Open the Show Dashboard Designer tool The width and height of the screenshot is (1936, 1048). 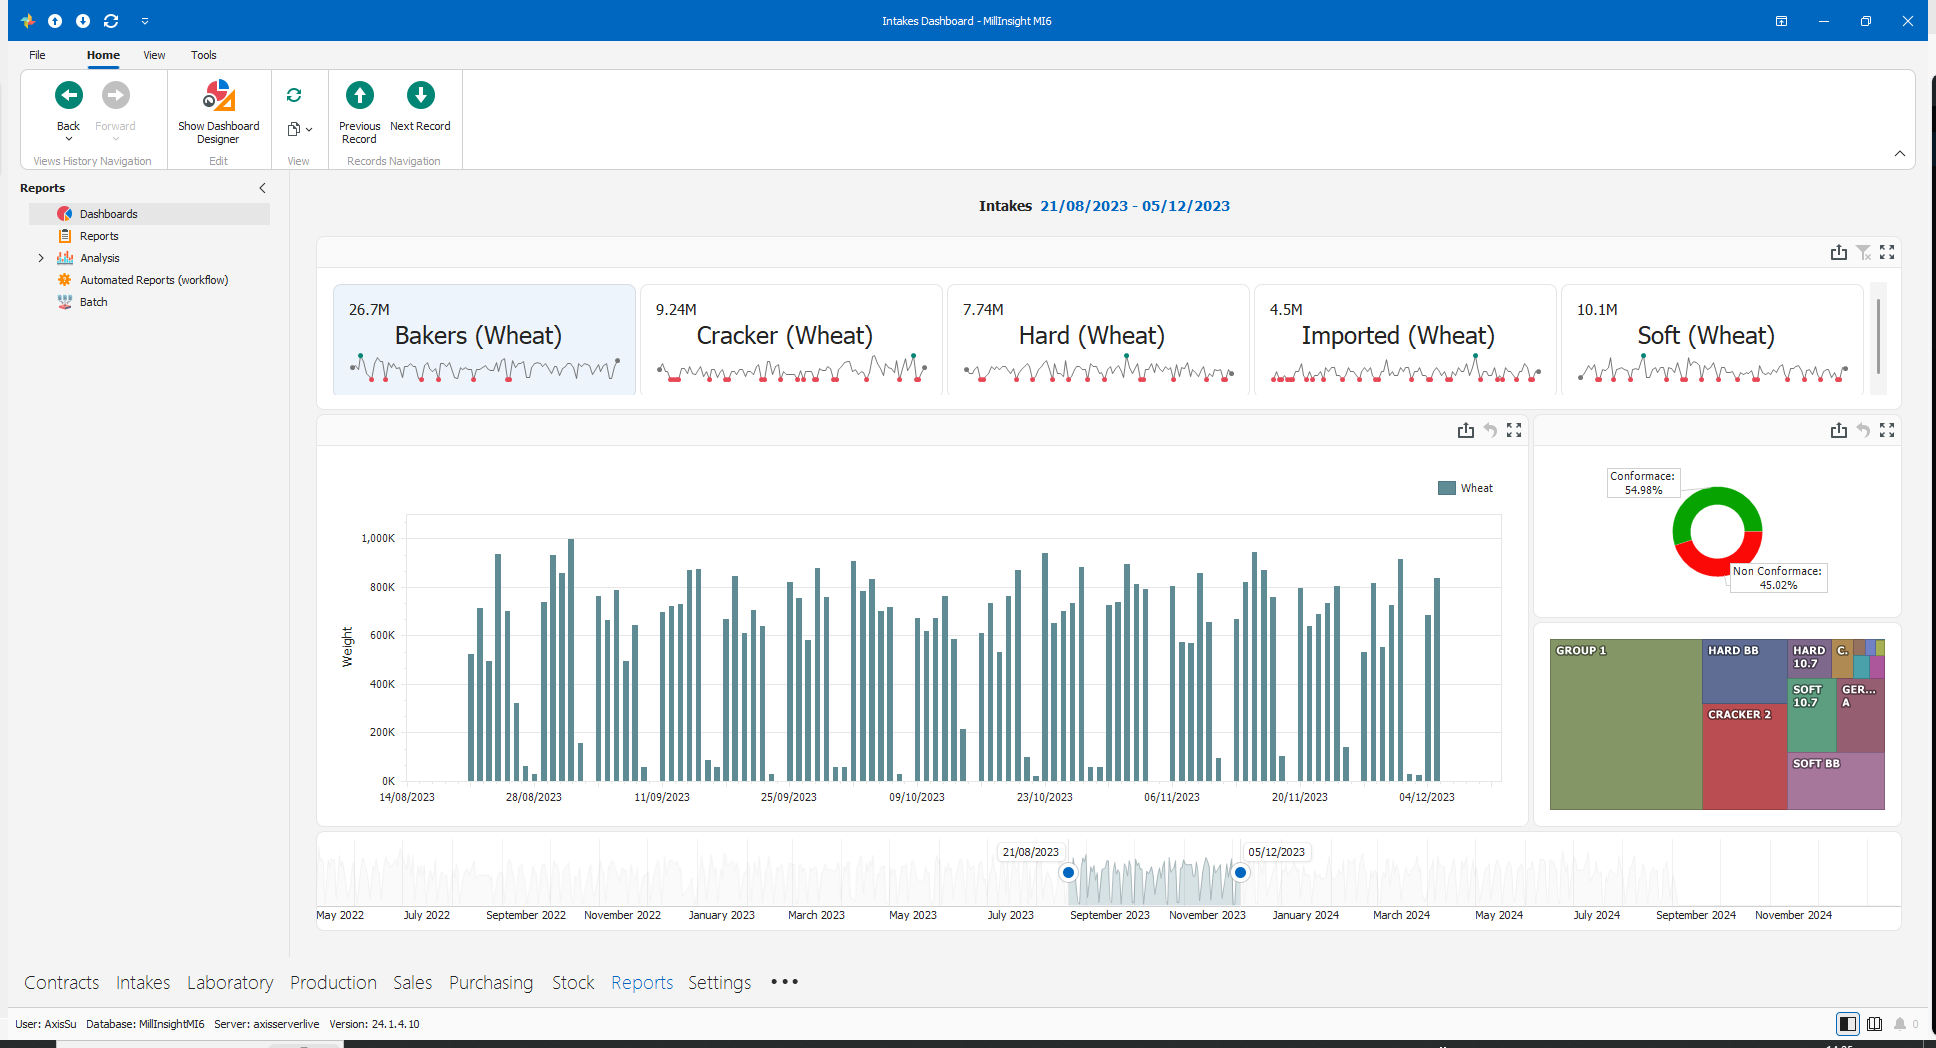(x=218, y=111)
